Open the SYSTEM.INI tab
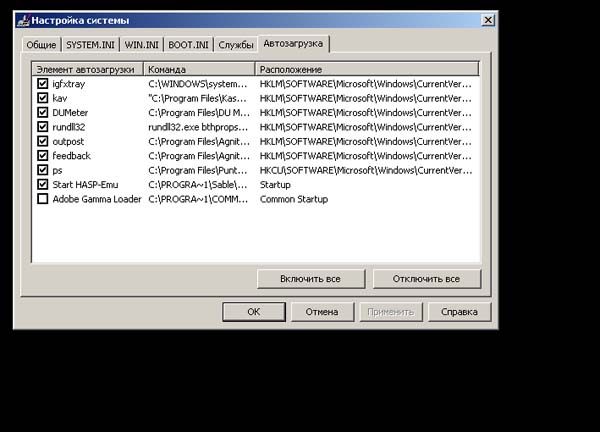Screen dimensions: 600x432 coord(90,45)
